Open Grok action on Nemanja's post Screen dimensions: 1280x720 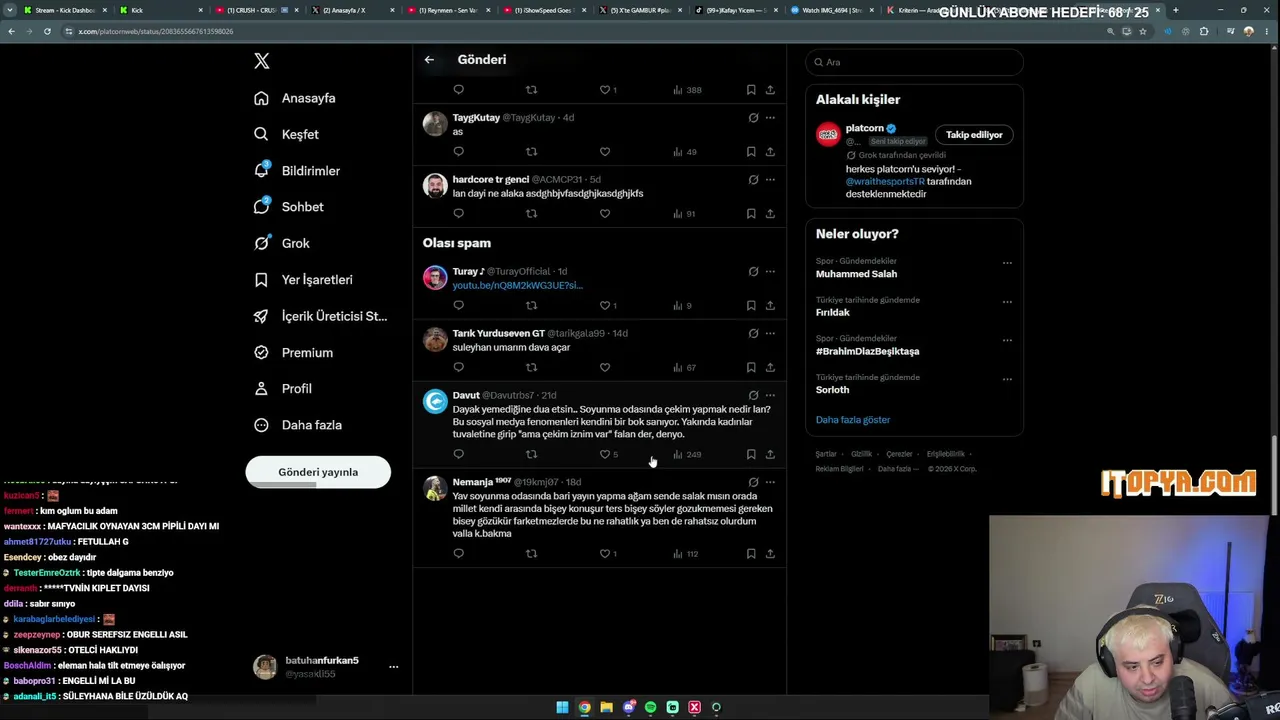pyautogui.click(x=753, y=482)
